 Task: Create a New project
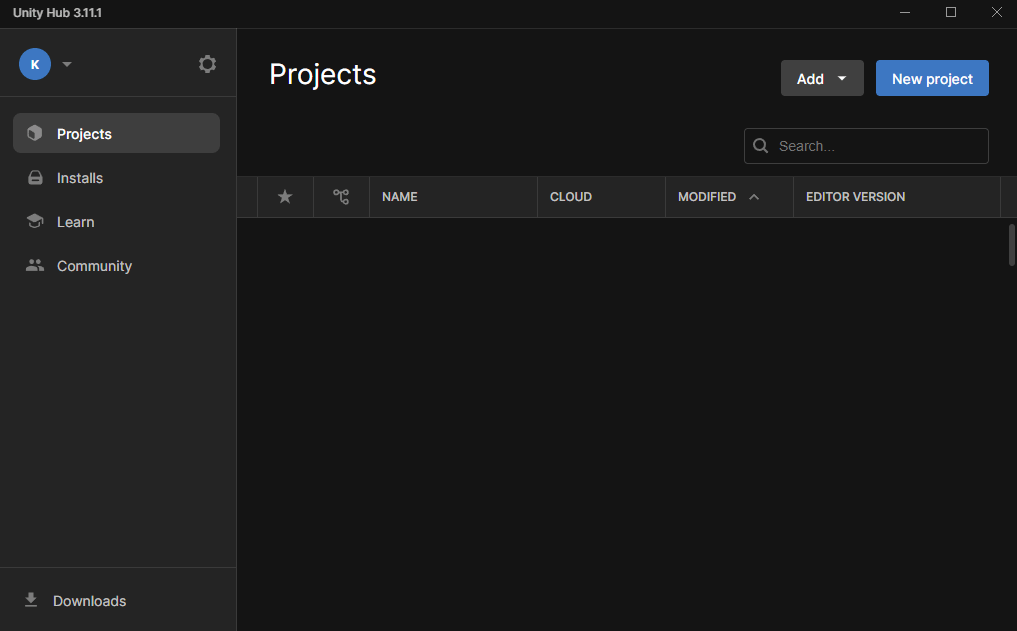coord(932,79)
